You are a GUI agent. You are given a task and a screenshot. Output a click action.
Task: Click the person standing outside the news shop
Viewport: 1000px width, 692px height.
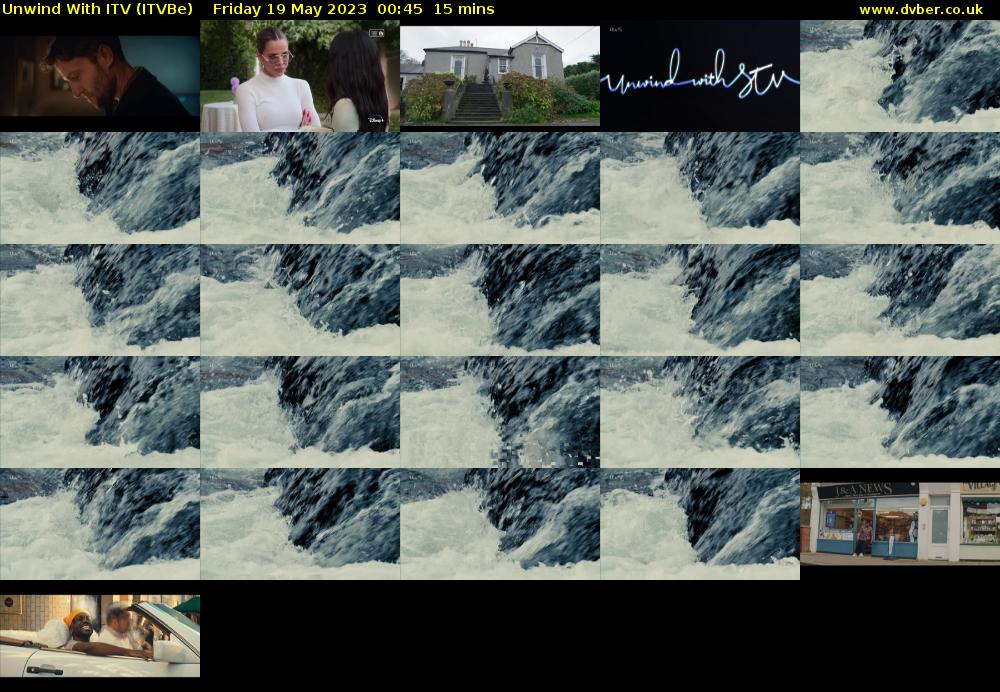[x=864, y=536]
